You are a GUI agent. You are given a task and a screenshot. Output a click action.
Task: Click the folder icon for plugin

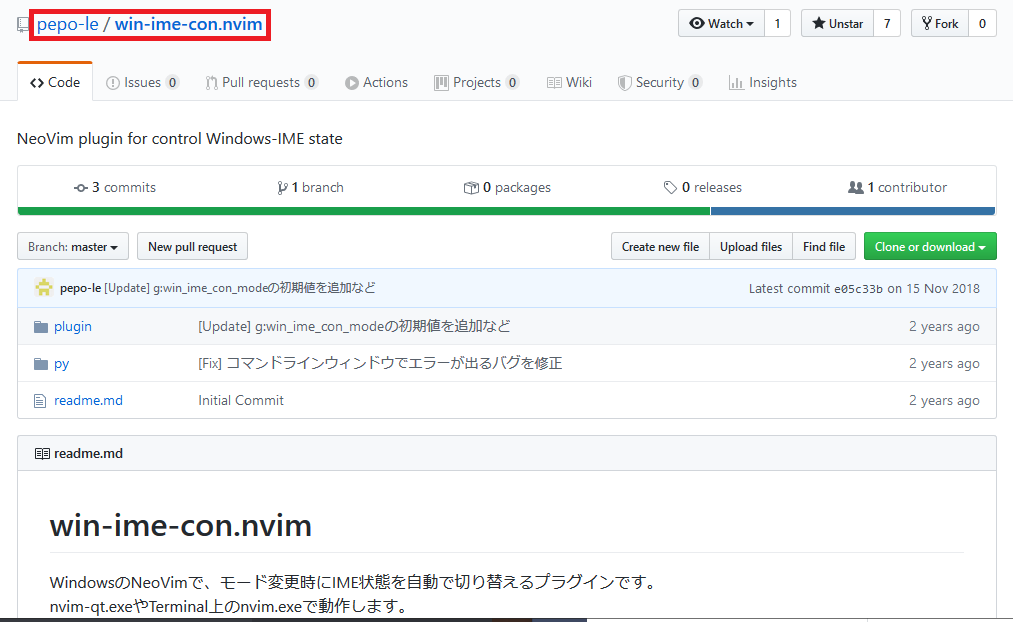(x=41, y=327)
